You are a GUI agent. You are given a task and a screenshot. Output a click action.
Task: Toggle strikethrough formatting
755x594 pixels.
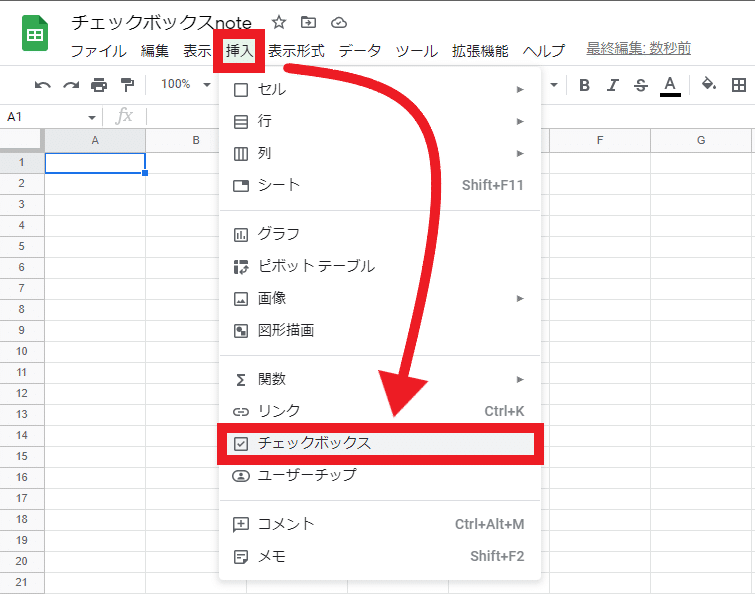pos(640,85)
